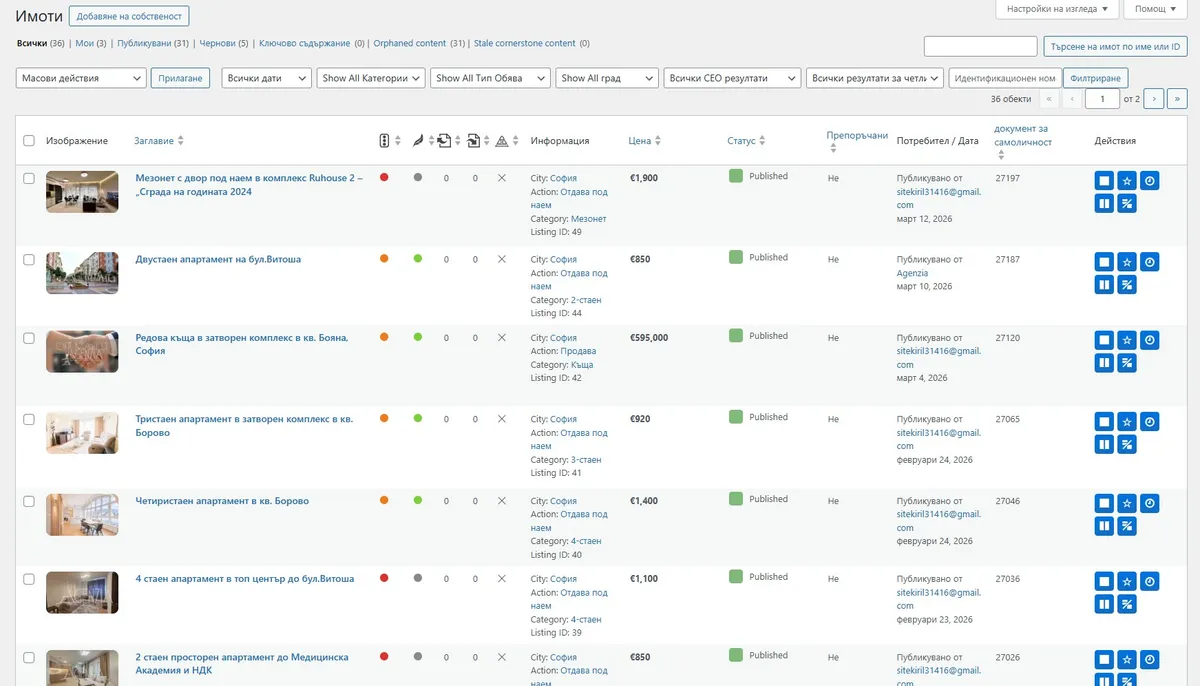This screenshot has height=686, width=1200.
Task: Check the box for Редова къща listing
Action: pos(29,338)
